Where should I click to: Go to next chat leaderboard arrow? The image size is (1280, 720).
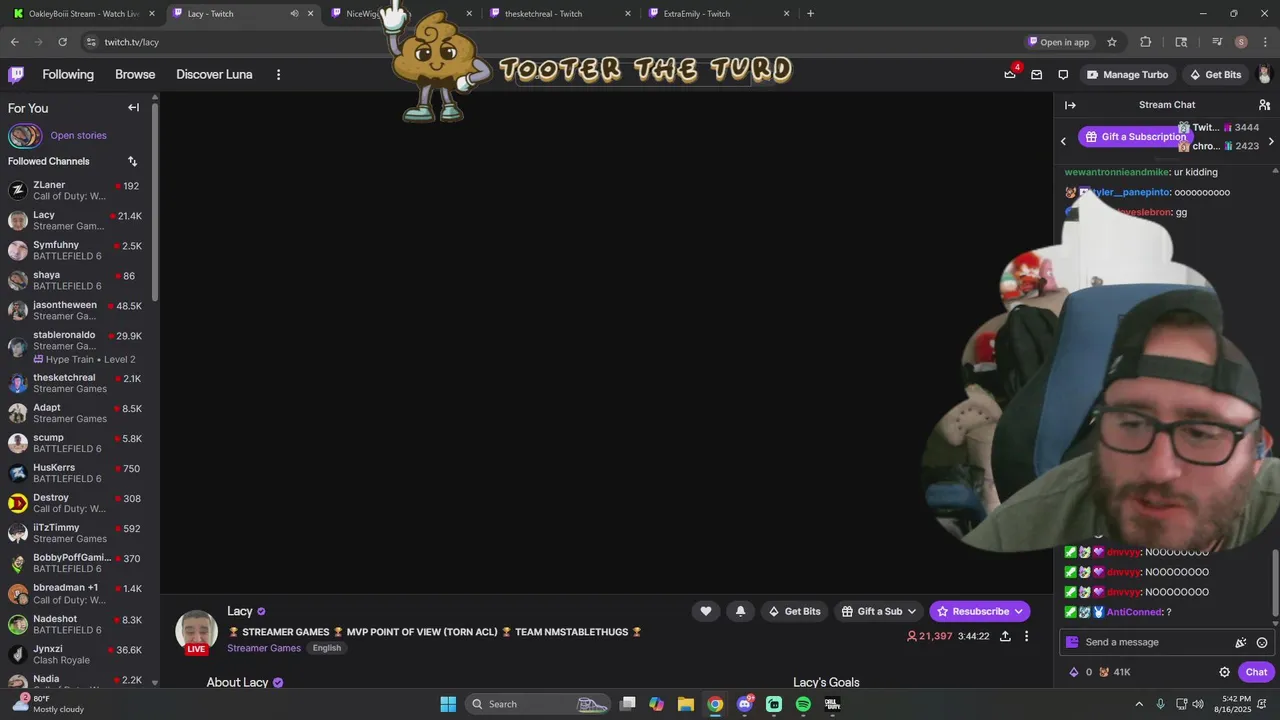click(1271, 141)
